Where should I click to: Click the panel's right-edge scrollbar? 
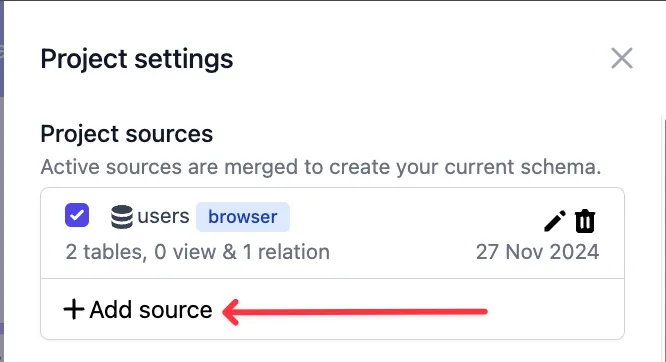pyautogui.click(x=663, y=238)
